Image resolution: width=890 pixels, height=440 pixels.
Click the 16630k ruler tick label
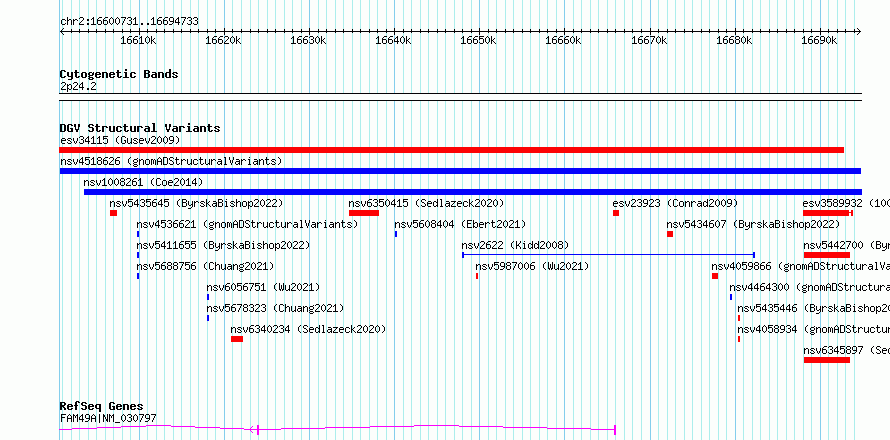(x=309, y=41)
